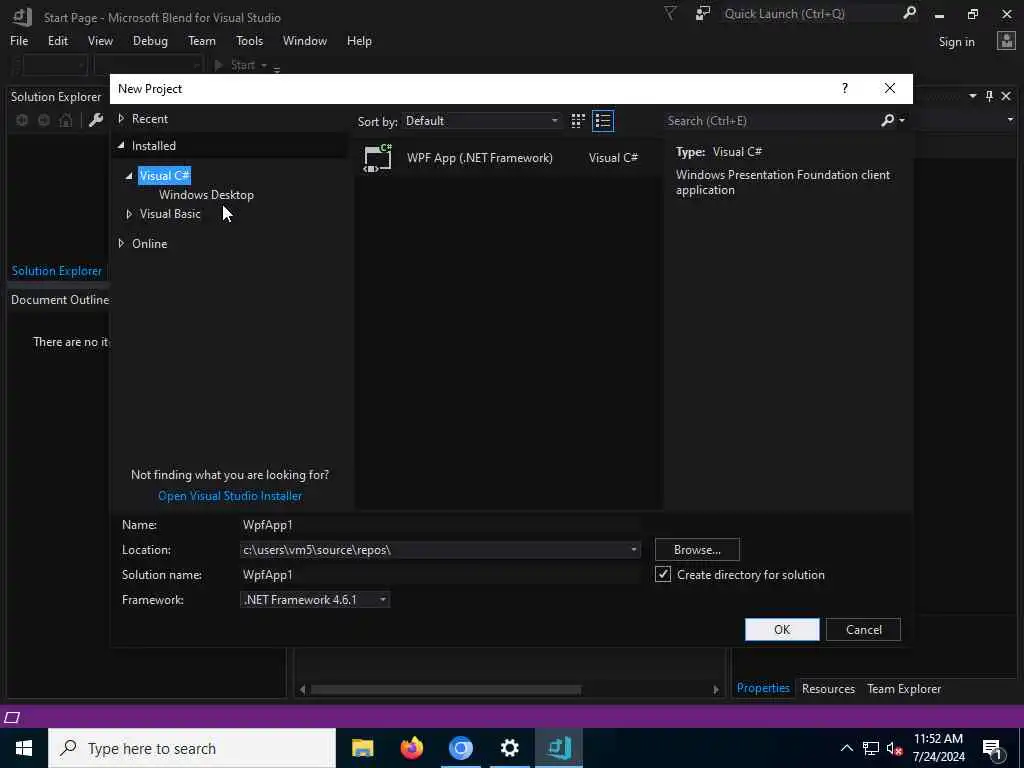The width and height of the screenshot is (1024, 768).
Task: Click the WPF App template icon
Action: pyautogui.click(x=377, y=158)
